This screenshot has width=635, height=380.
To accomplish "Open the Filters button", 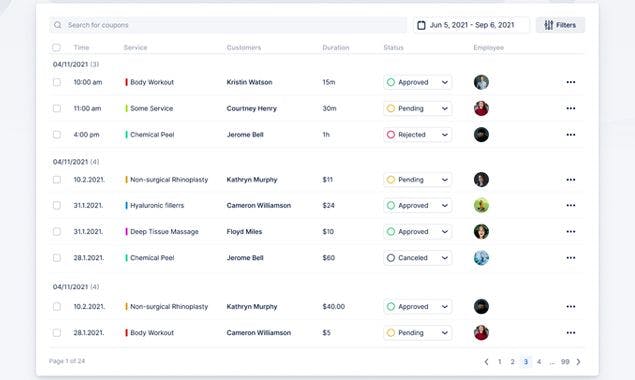I will point(560,25).
